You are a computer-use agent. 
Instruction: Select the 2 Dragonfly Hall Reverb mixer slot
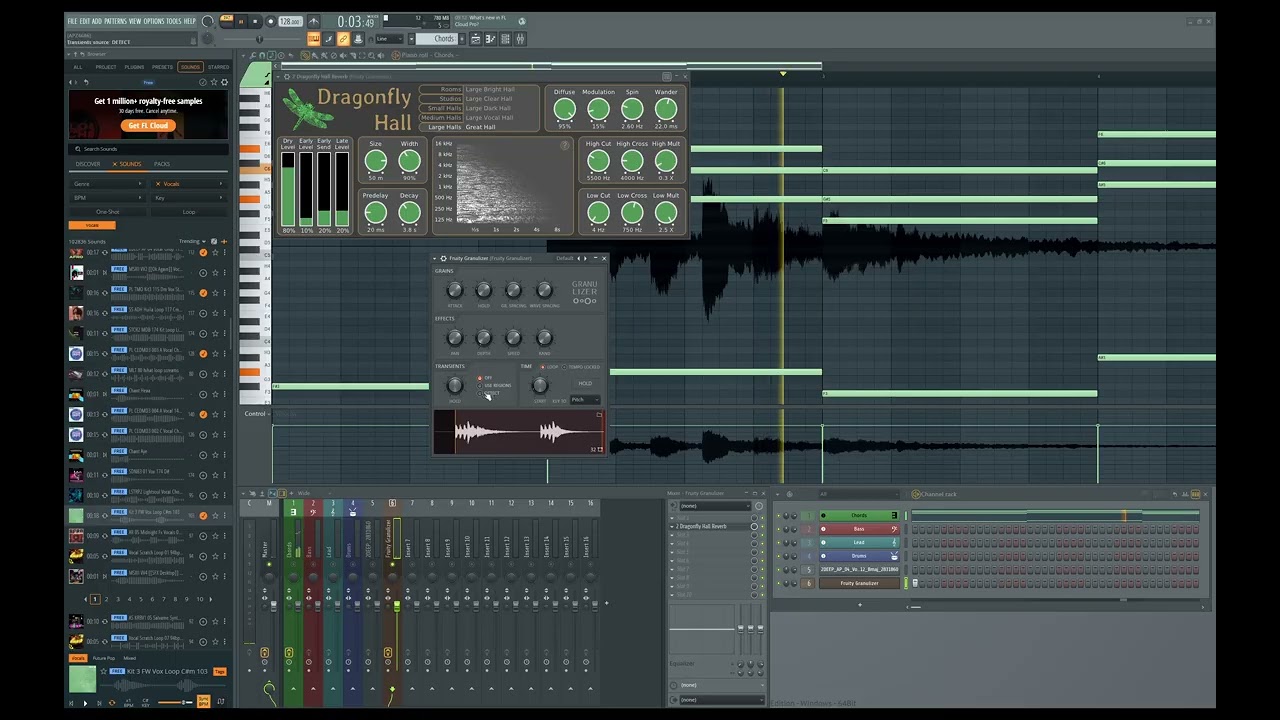click(712, 526)
